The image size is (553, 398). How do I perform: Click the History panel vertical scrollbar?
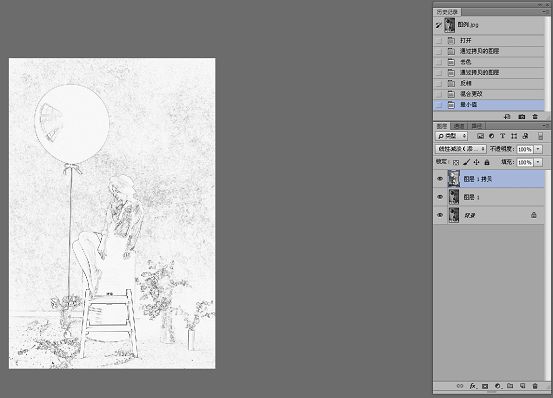547,63
